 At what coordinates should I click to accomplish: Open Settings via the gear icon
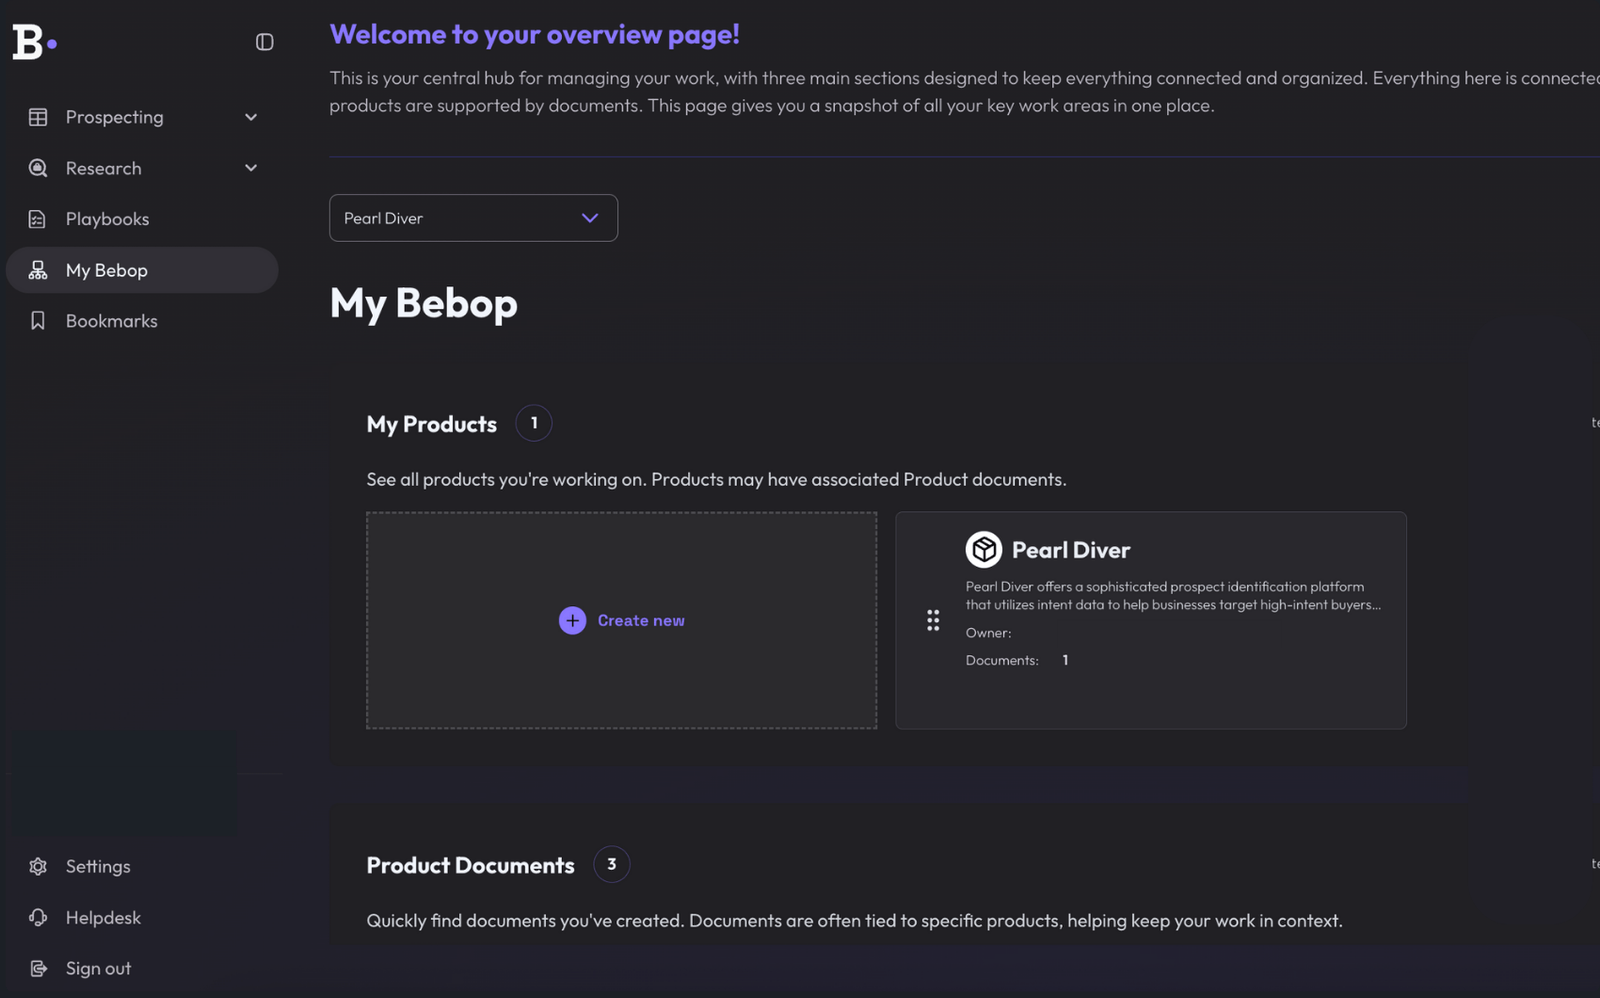point(38,866)
